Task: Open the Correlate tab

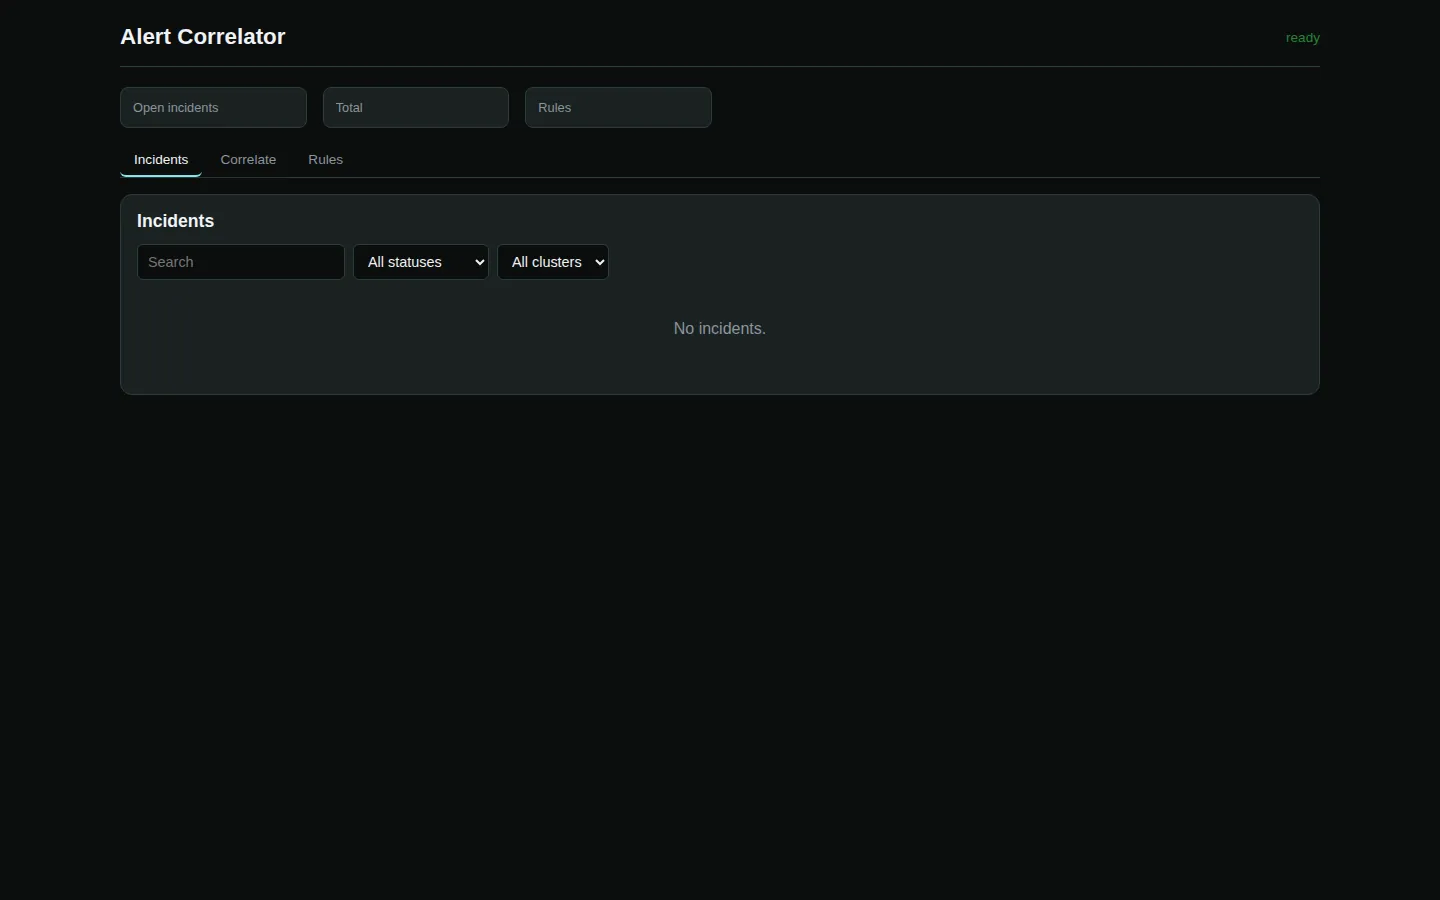Action: (x=248, y=160)
